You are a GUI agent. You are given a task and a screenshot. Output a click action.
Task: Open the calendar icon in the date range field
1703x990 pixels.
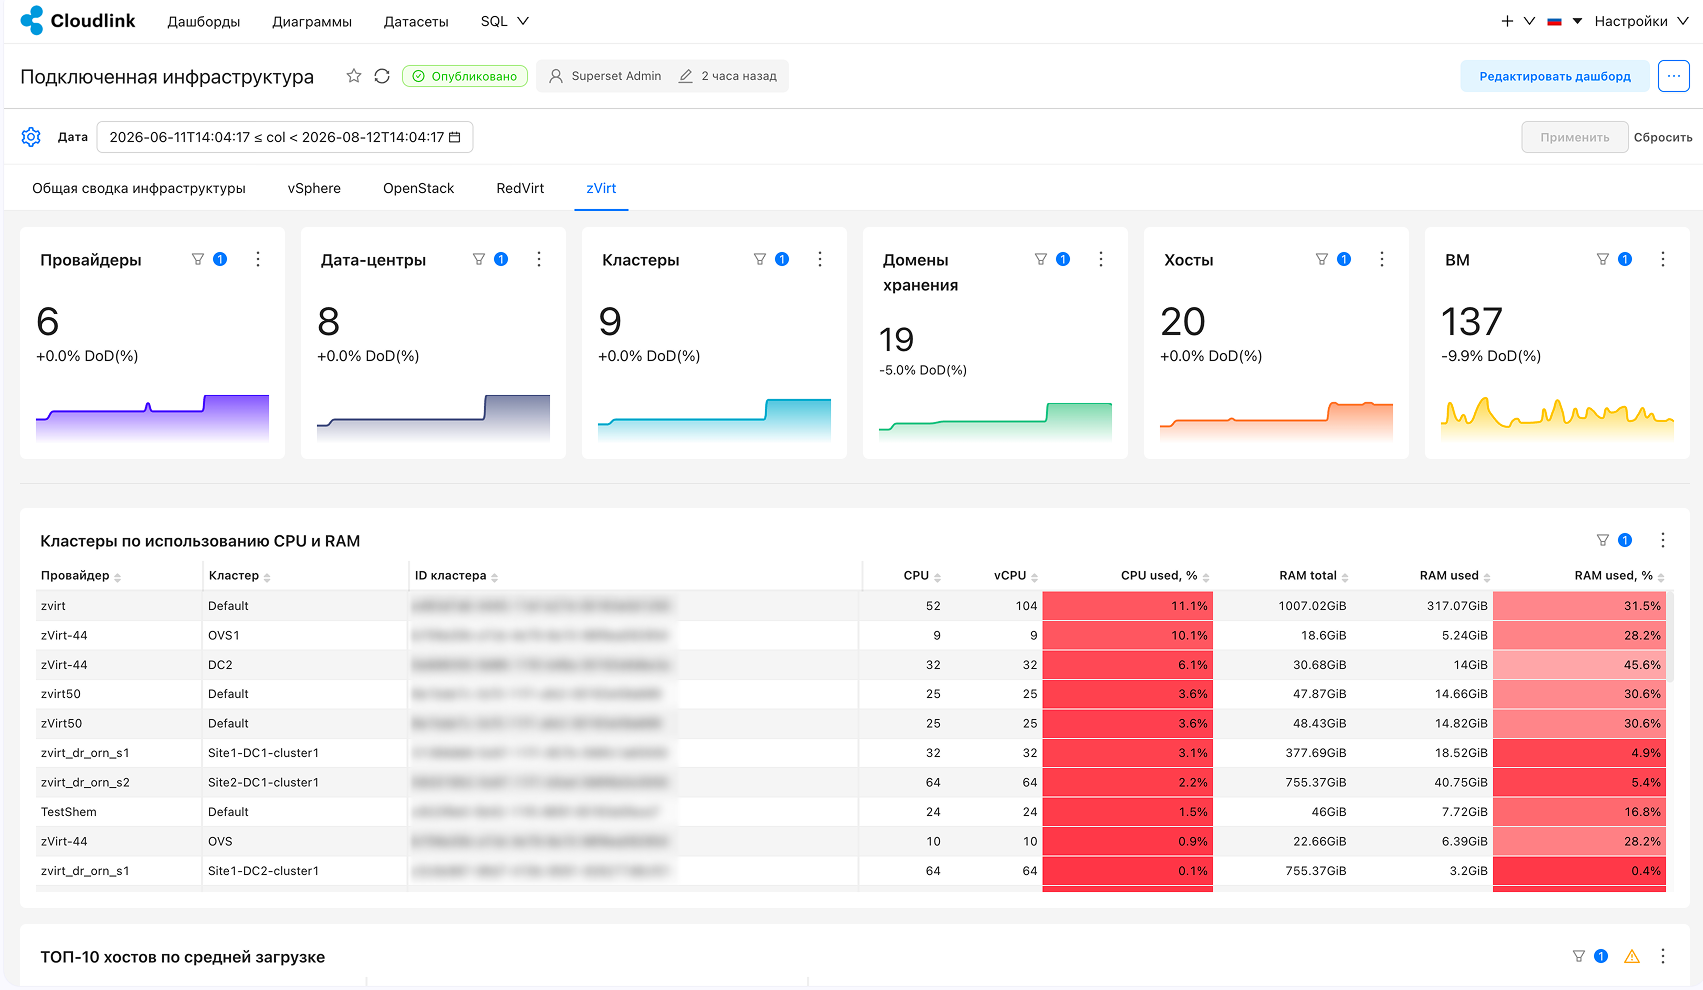[x=455, y=137]
